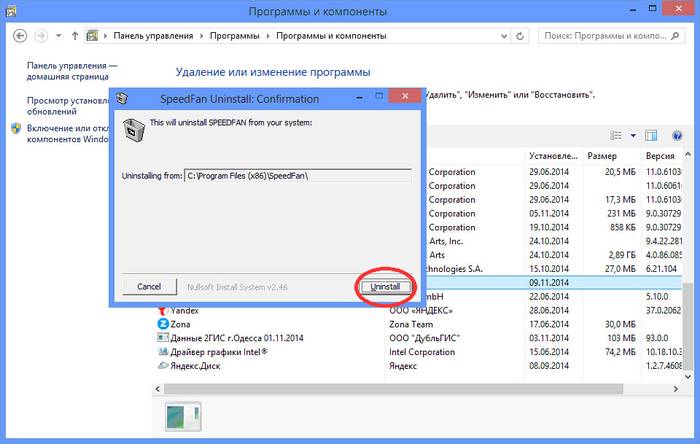This screenshot has width=700, height=444.
Task: Click the trash can icon in SpeedFan dialog
Action: (x=133, y=130)
